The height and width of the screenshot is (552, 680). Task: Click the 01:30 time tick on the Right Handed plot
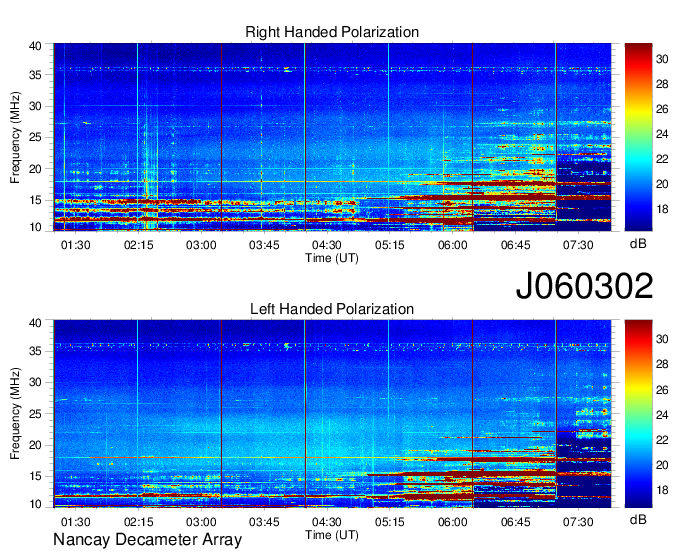point(75,245)
